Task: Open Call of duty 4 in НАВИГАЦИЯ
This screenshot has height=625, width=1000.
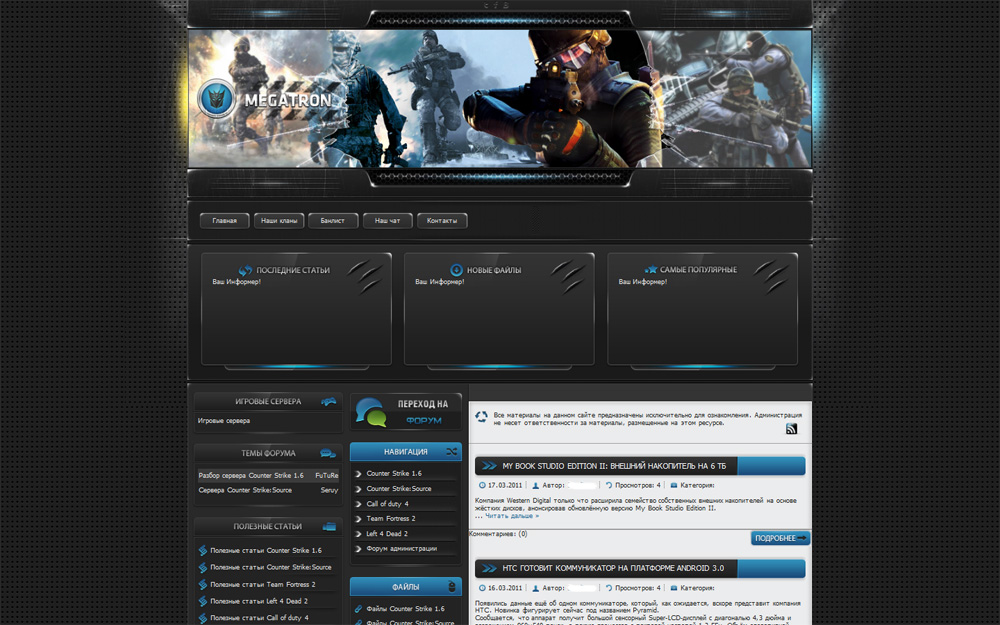Action: pyautogui.click(x=388, y=504)
